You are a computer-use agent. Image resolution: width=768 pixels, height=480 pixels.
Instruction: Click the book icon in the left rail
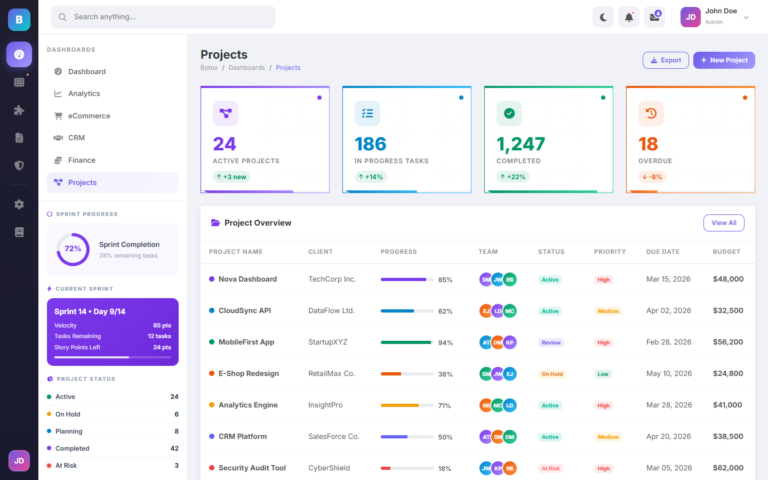point(19,232)
